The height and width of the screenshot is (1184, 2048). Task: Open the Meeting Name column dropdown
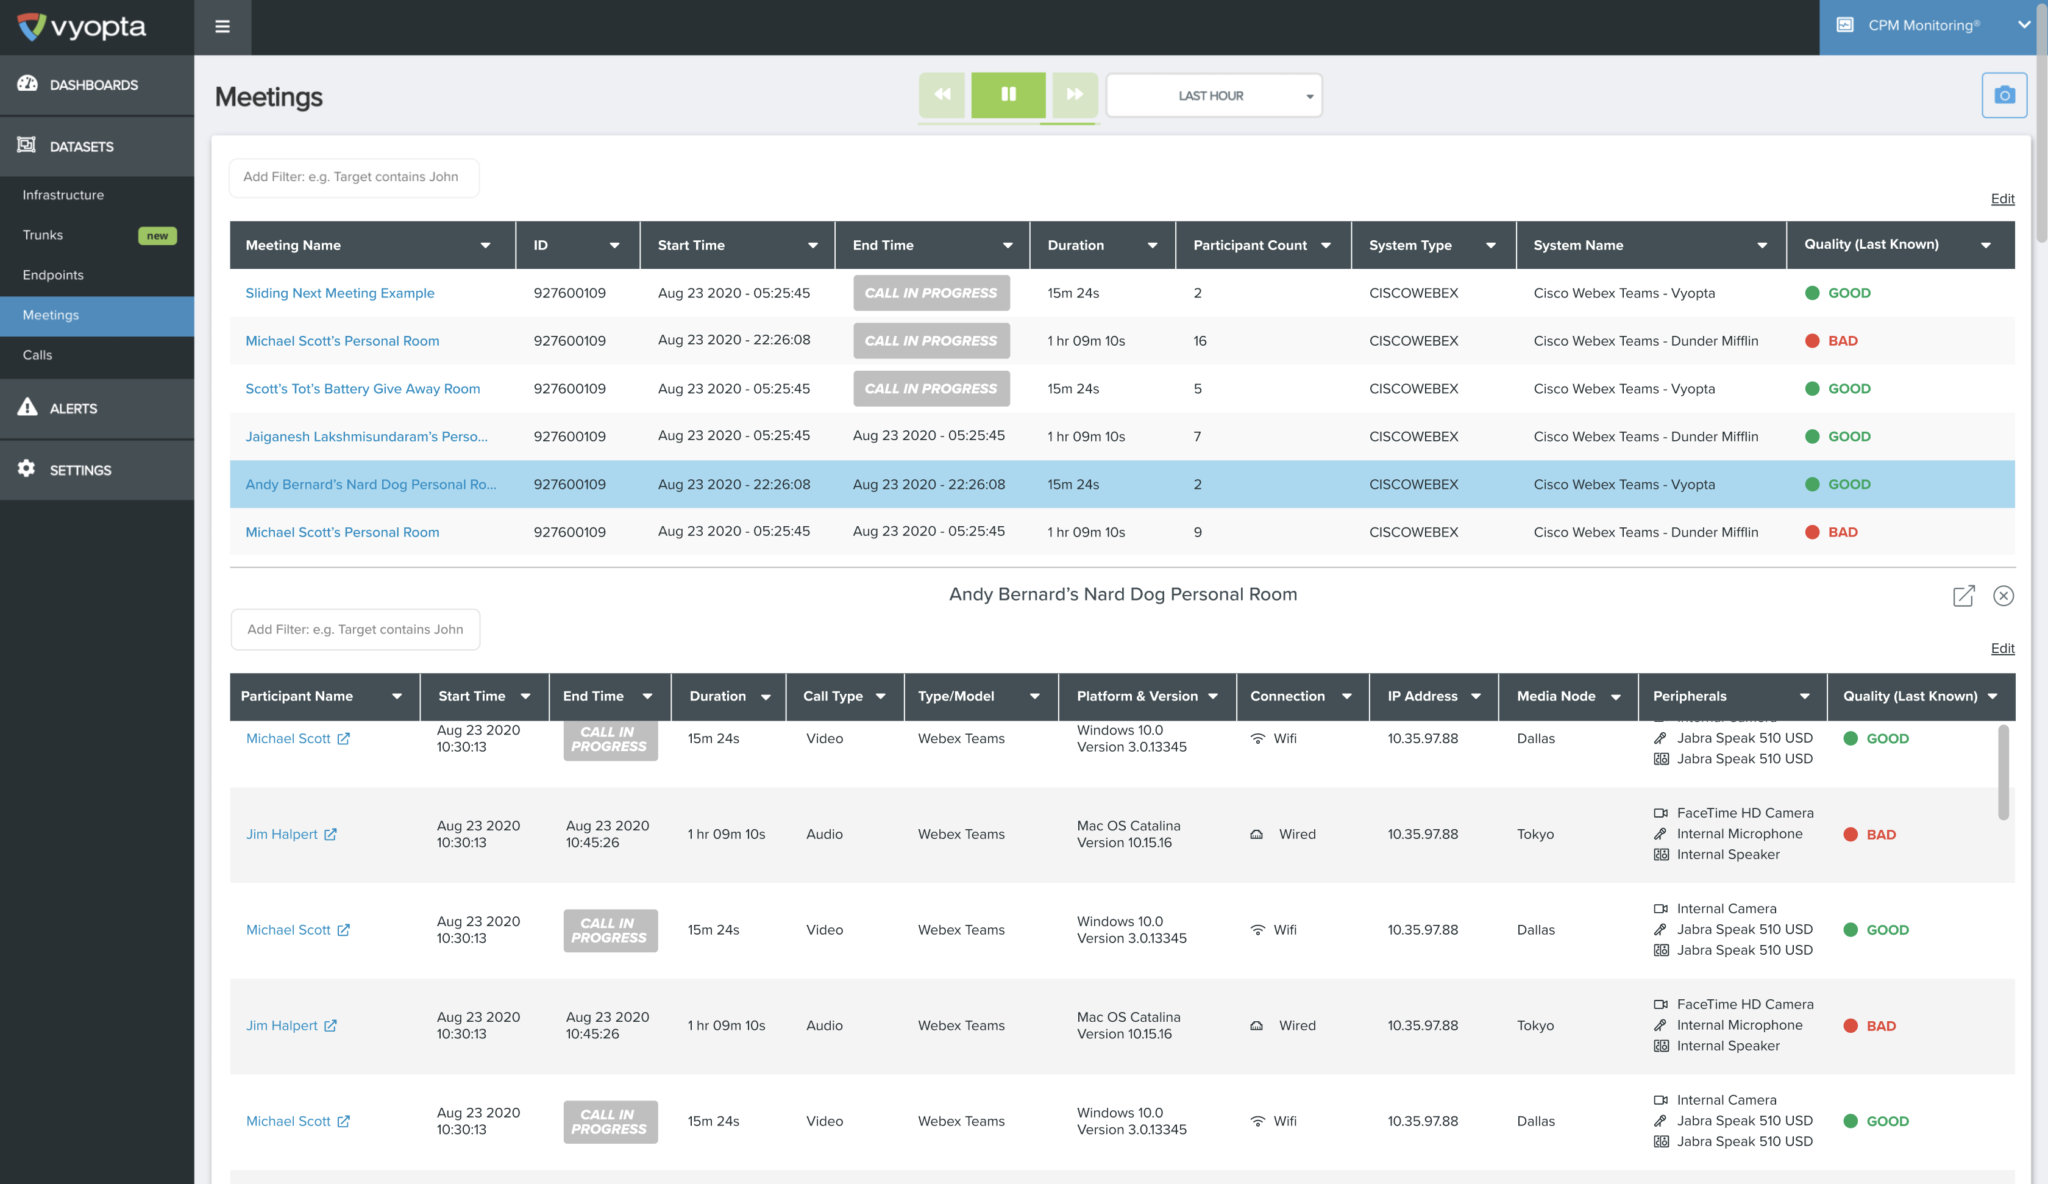coord(486,245)
